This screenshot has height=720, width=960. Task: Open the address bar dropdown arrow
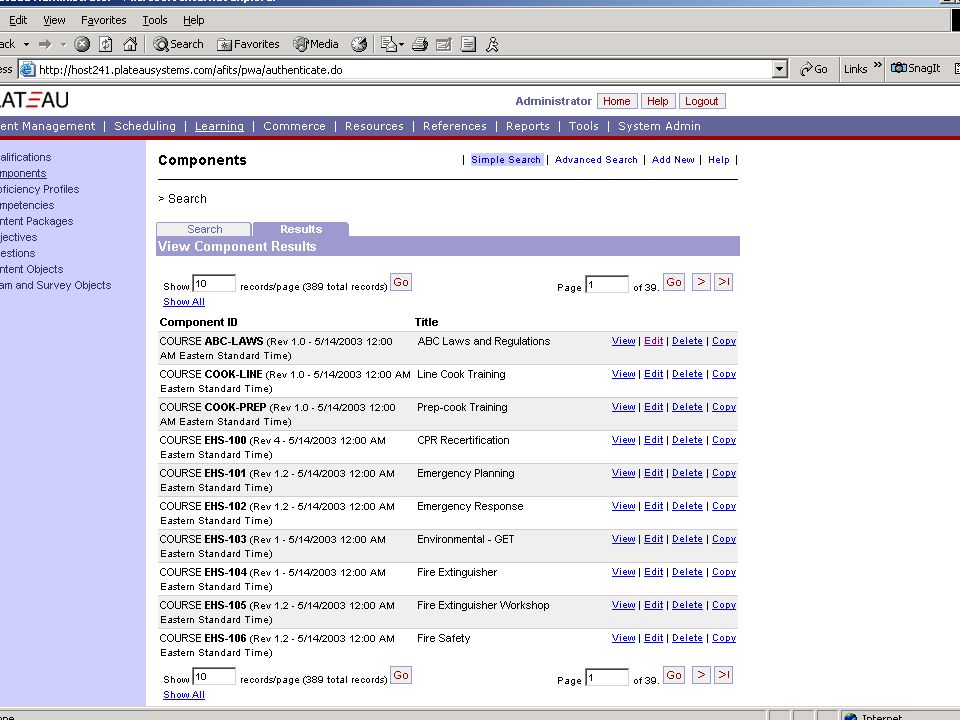779,69
